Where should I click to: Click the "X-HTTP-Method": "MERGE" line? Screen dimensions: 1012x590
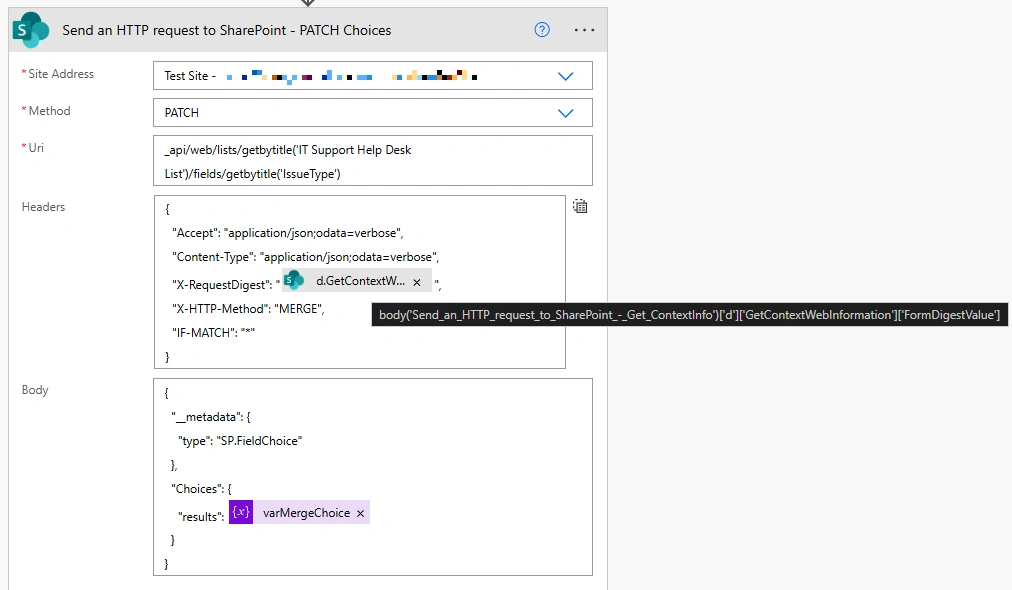[248, 309]
